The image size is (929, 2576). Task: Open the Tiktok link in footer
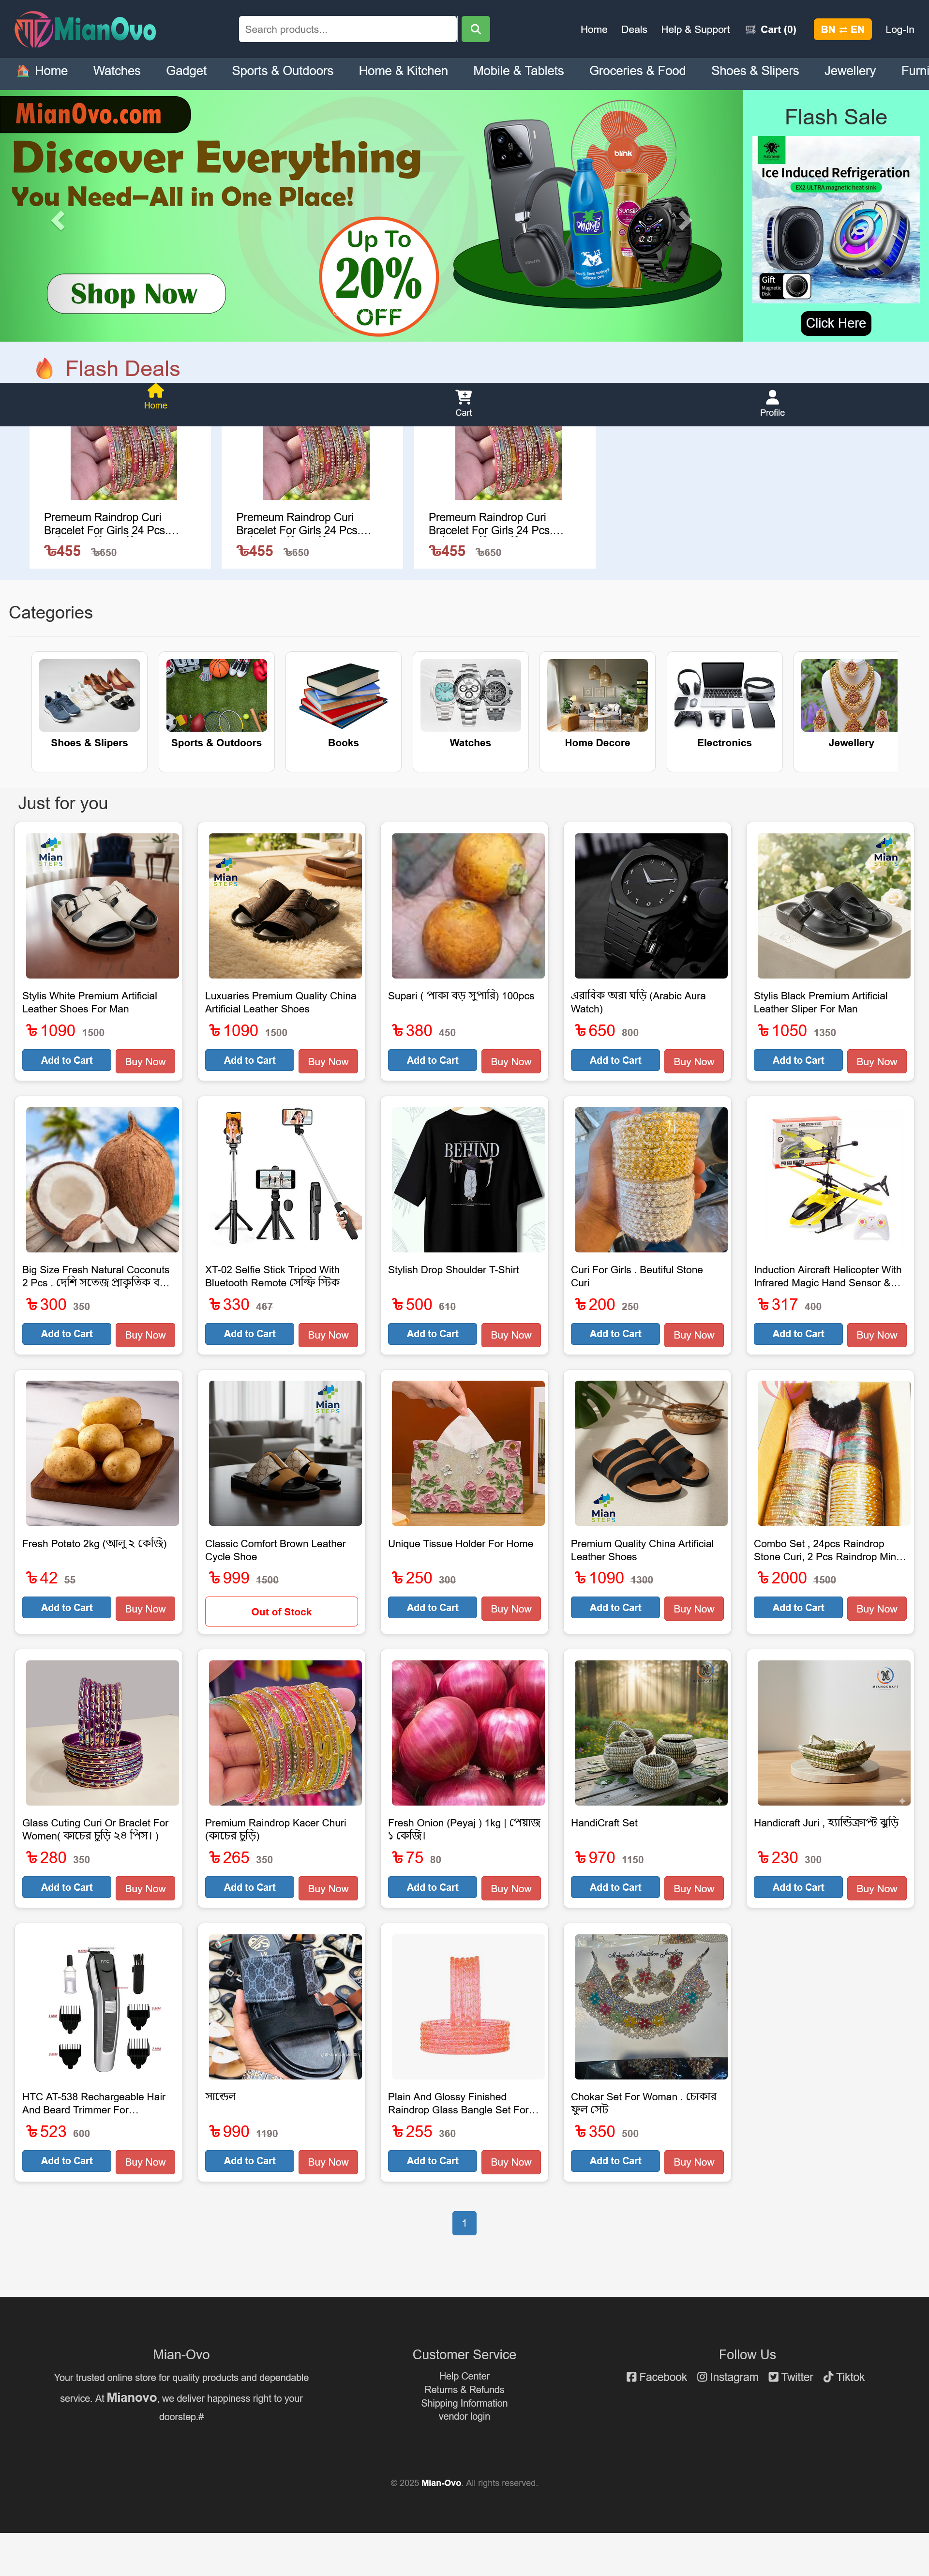[844, 2377]
